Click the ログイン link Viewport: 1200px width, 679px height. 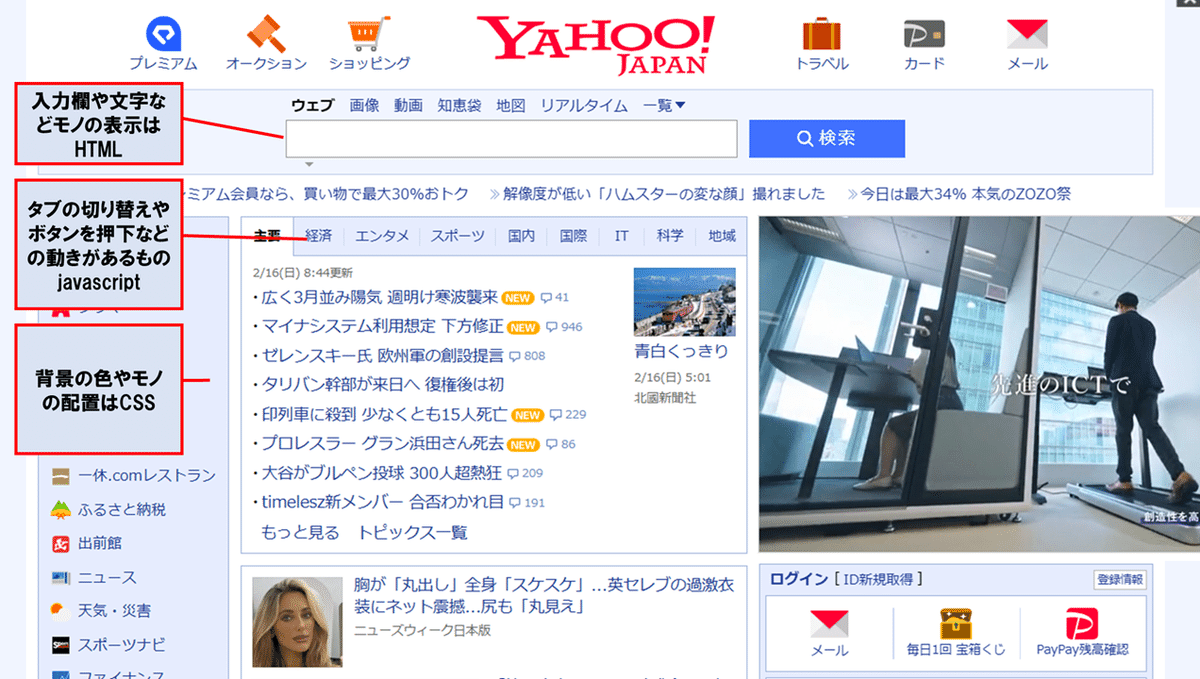(799, 579)
